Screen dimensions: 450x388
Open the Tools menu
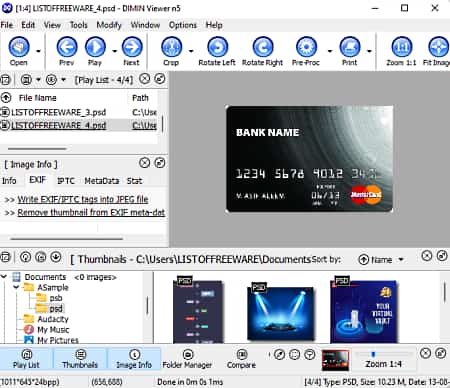(79, 25)
